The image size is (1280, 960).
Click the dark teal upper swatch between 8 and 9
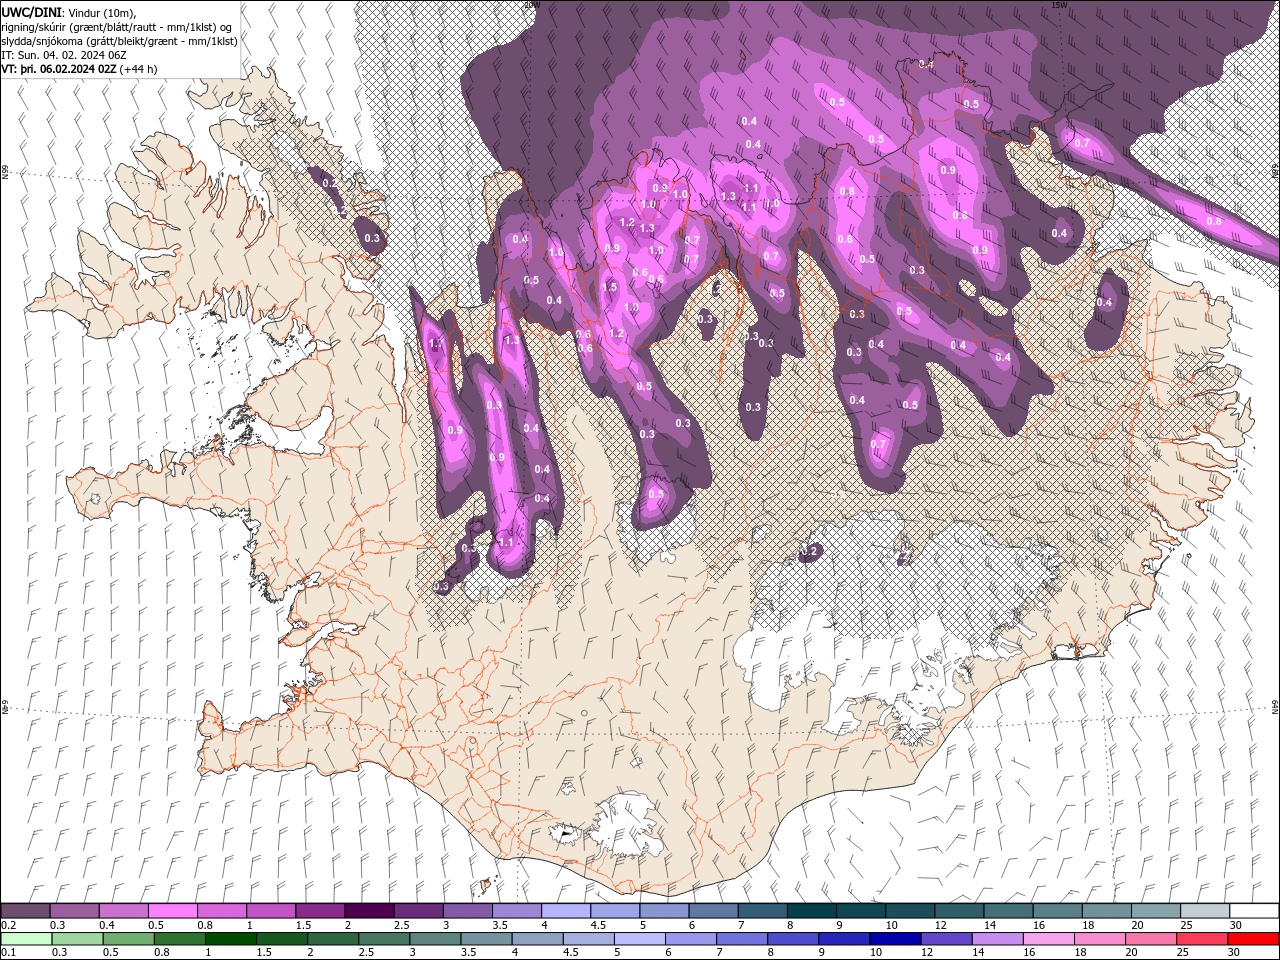click(811, 911)
